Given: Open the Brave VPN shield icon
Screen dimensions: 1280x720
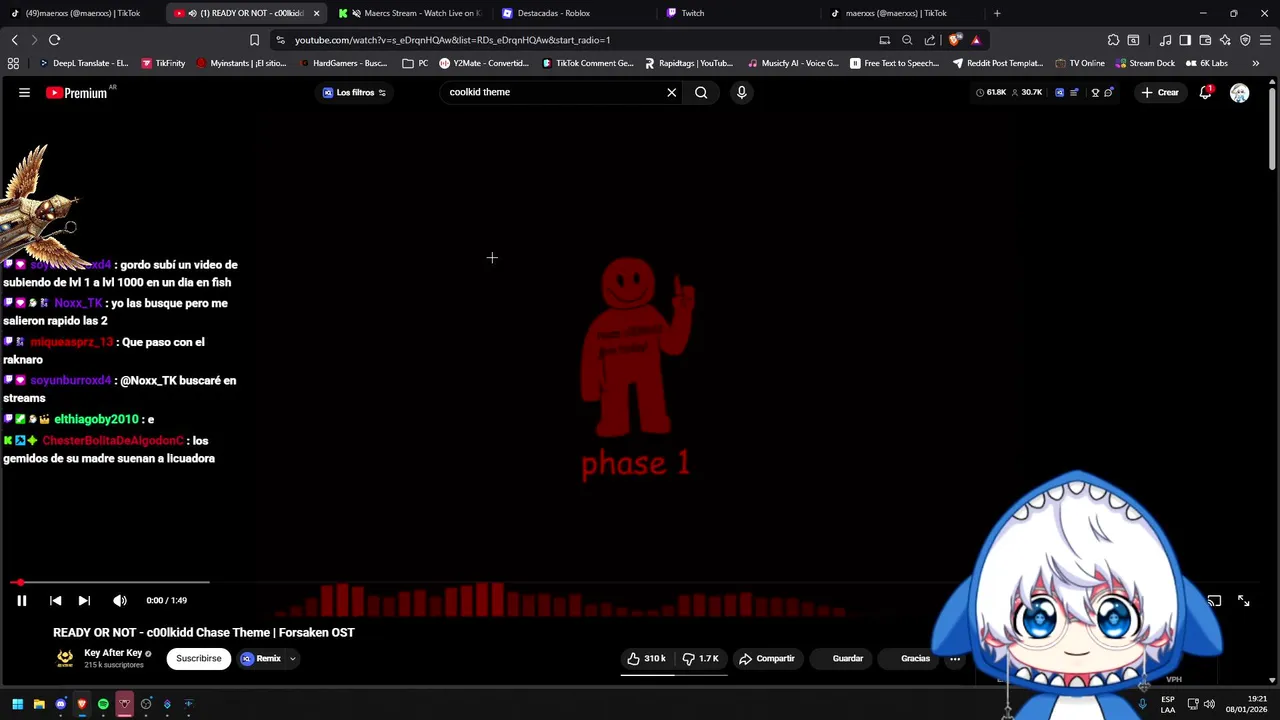Looking at the screenshot, I should 1245,40.
